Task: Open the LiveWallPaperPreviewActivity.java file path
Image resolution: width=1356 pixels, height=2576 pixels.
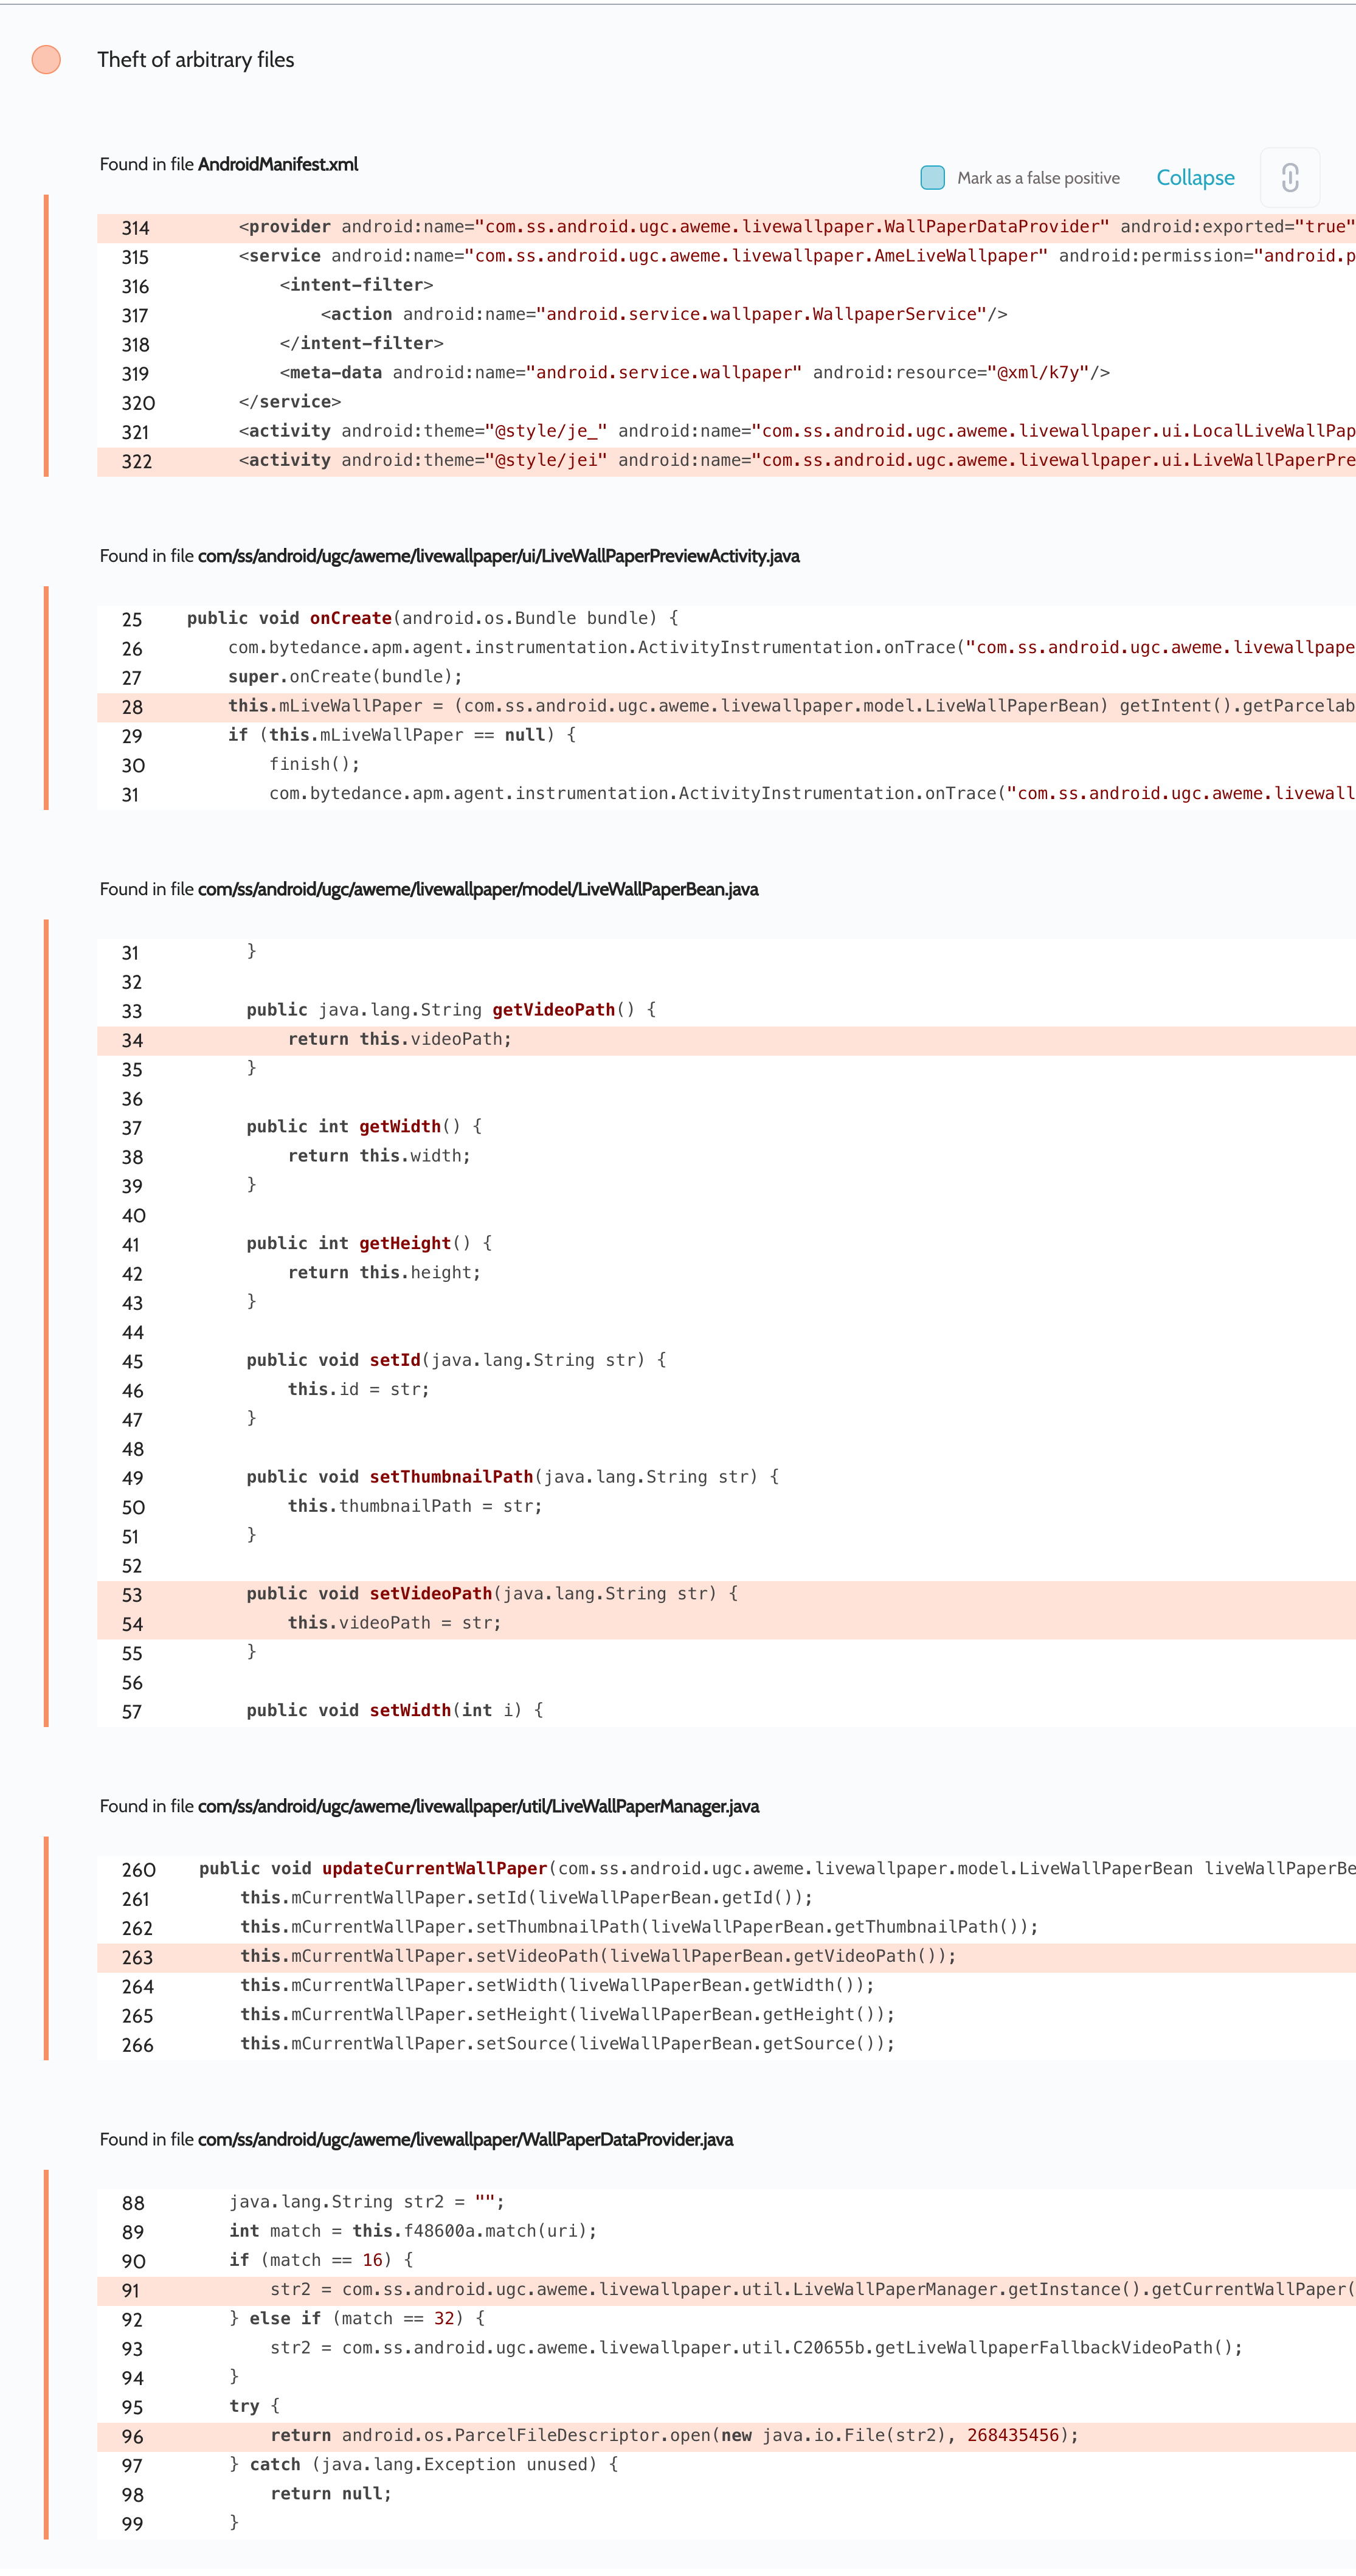Action: point(498,556)
